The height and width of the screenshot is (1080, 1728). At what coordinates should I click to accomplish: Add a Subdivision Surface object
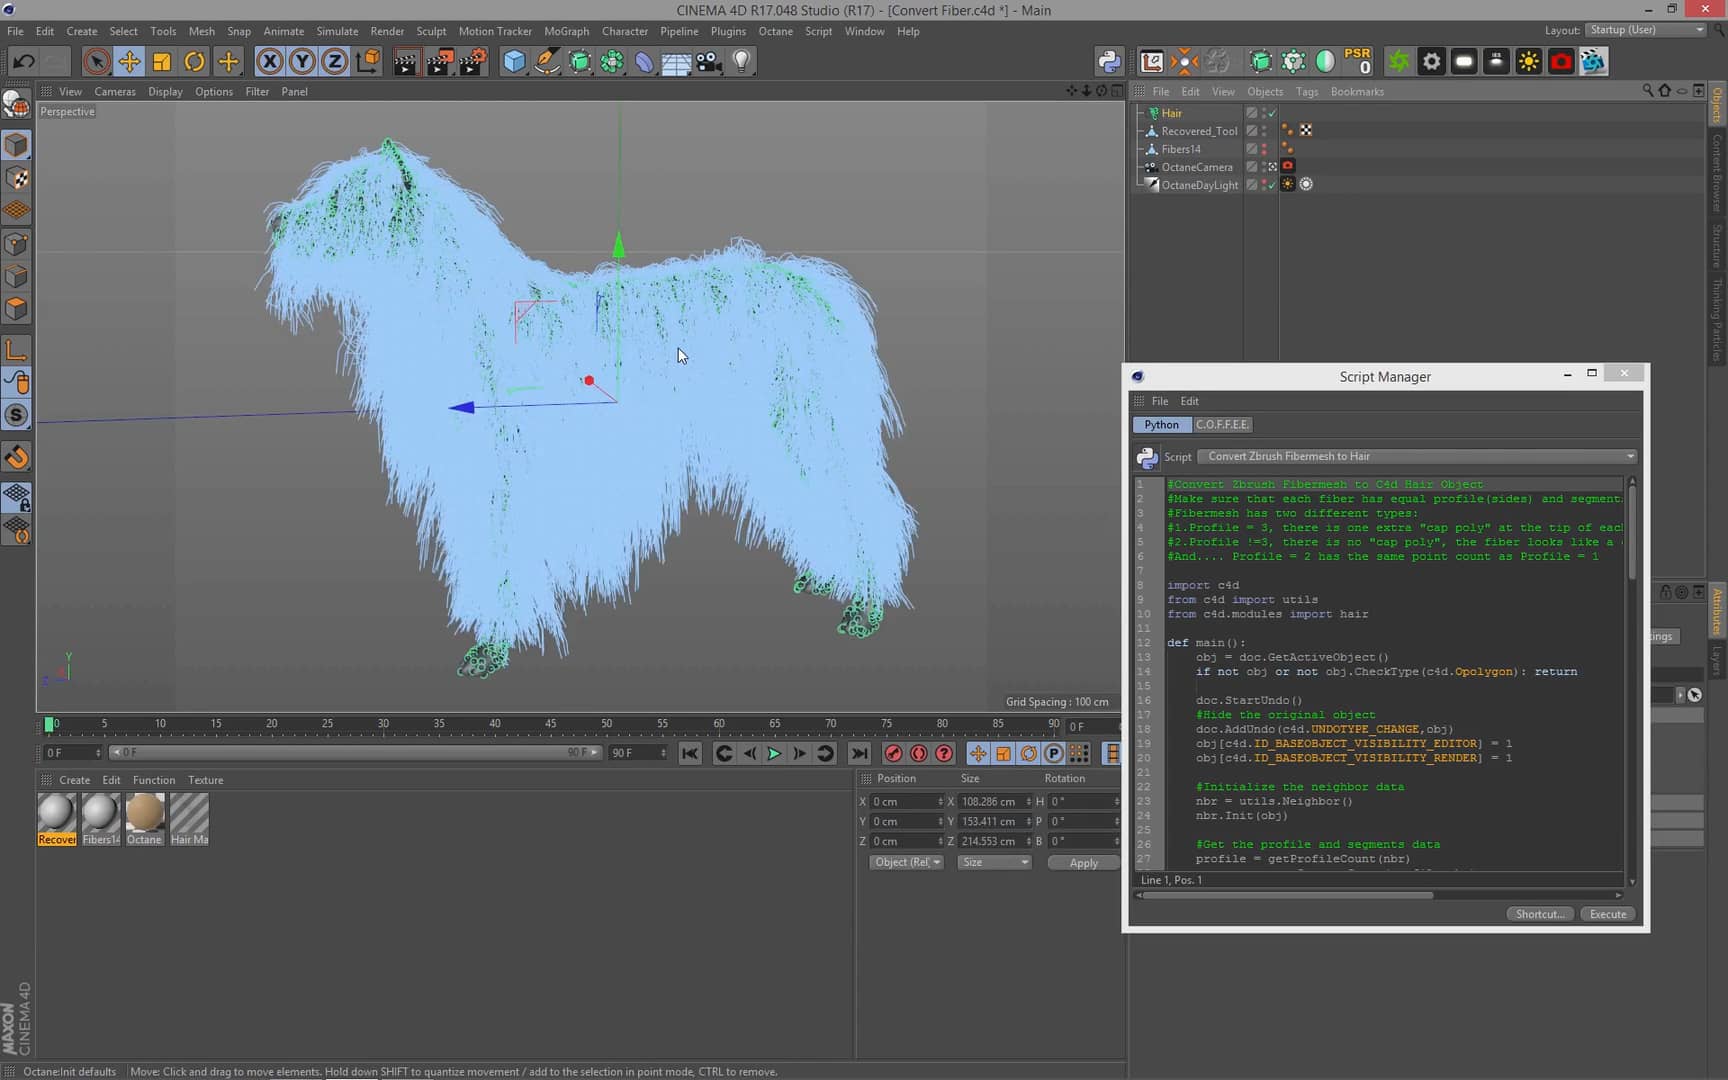(581, 62)
